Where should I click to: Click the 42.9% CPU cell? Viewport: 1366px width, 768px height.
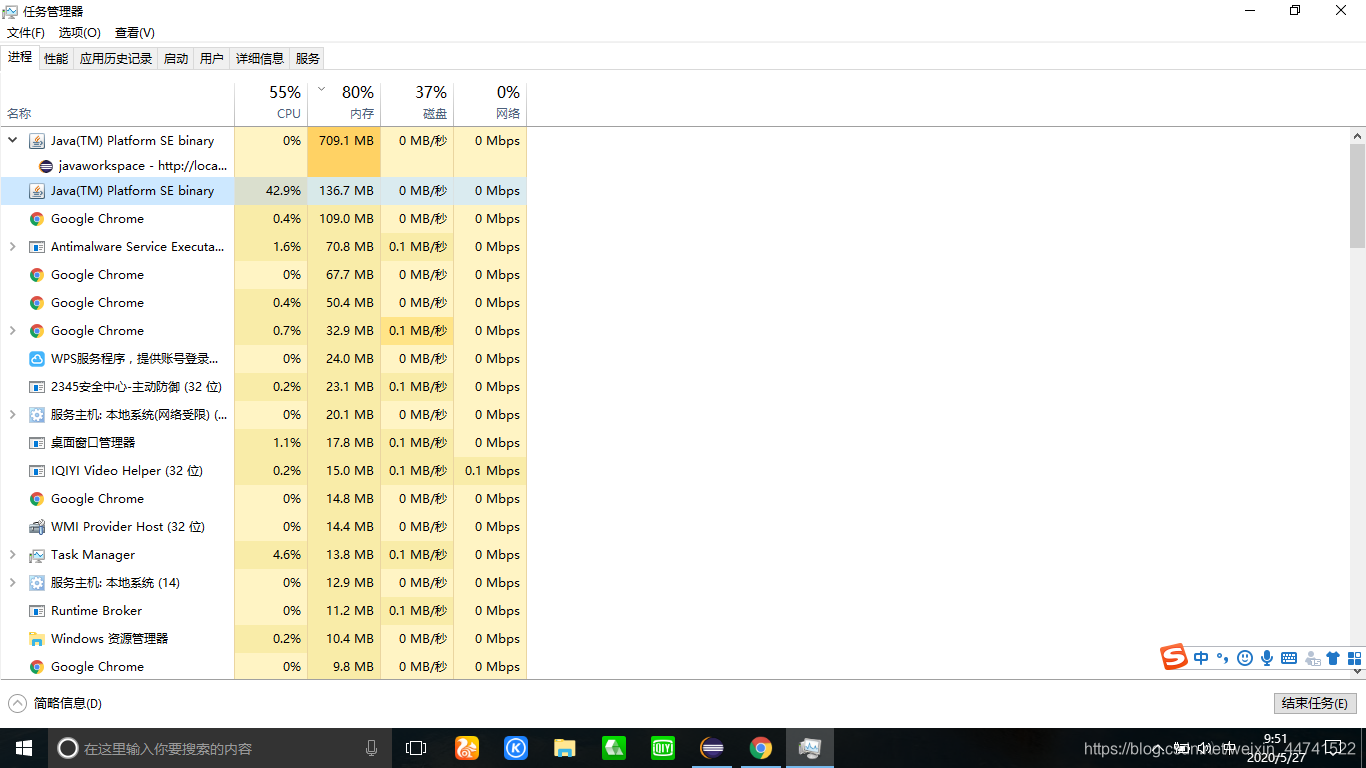click(x=271, y=191)
